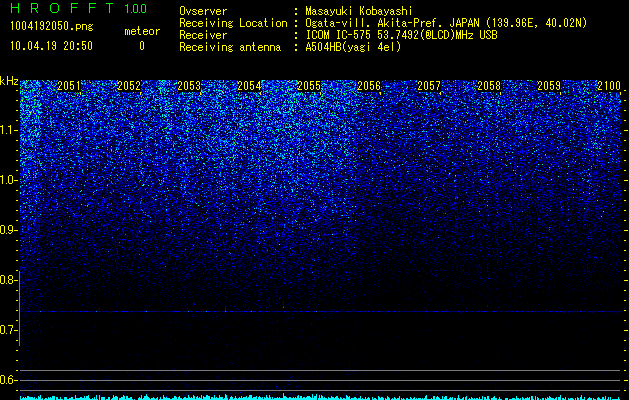
Task: Click the Receiving Location label
Action: 233,23
